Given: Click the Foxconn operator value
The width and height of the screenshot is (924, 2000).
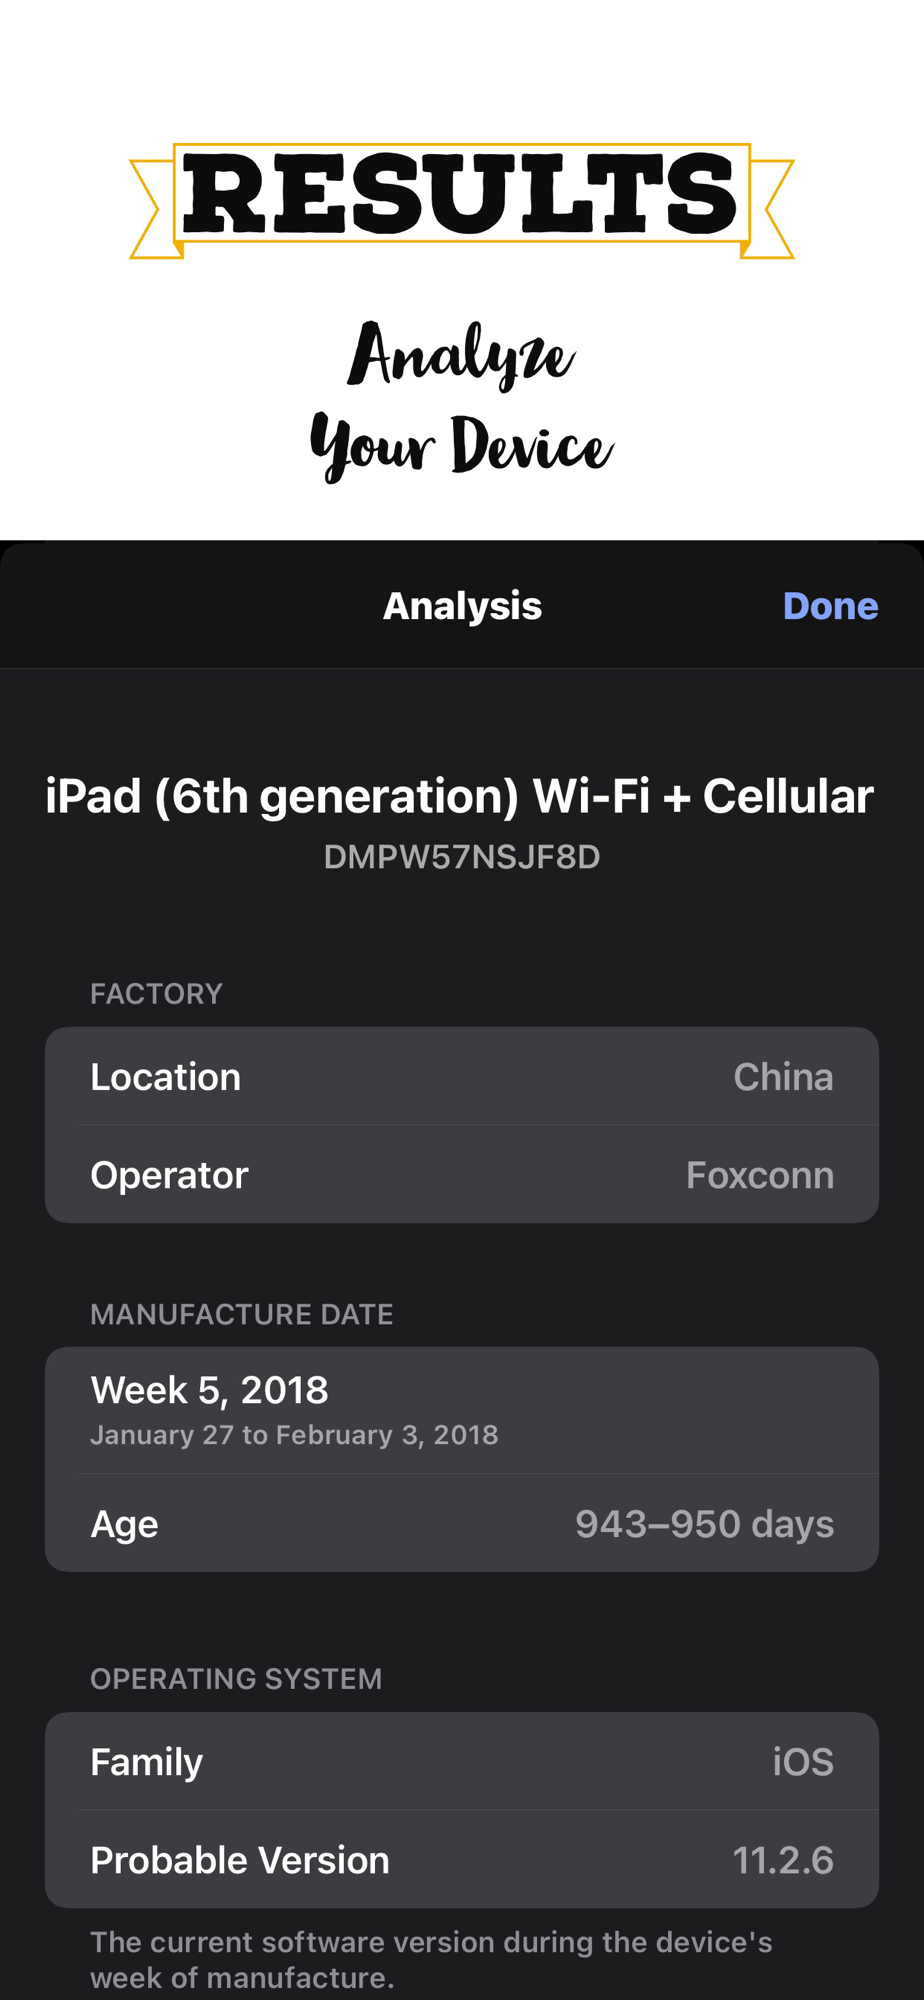Looking at the screenshot, I should tap(759, 1175).
